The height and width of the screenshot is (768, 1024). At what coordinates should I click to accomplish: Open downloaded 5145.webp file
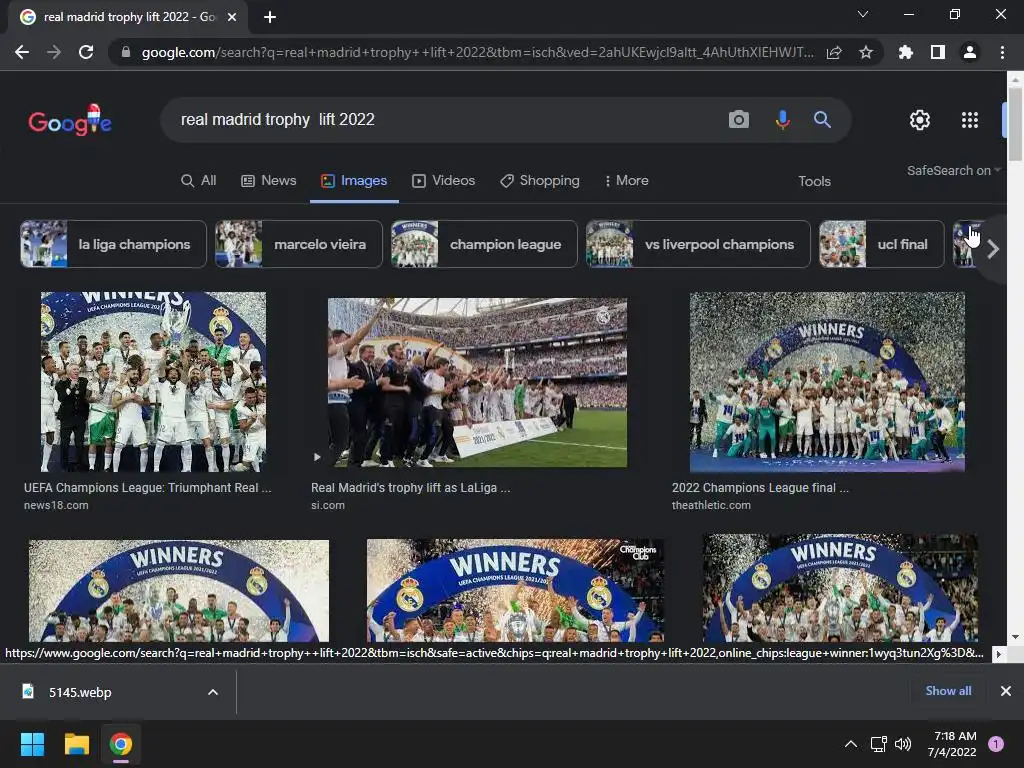[80, 692]
